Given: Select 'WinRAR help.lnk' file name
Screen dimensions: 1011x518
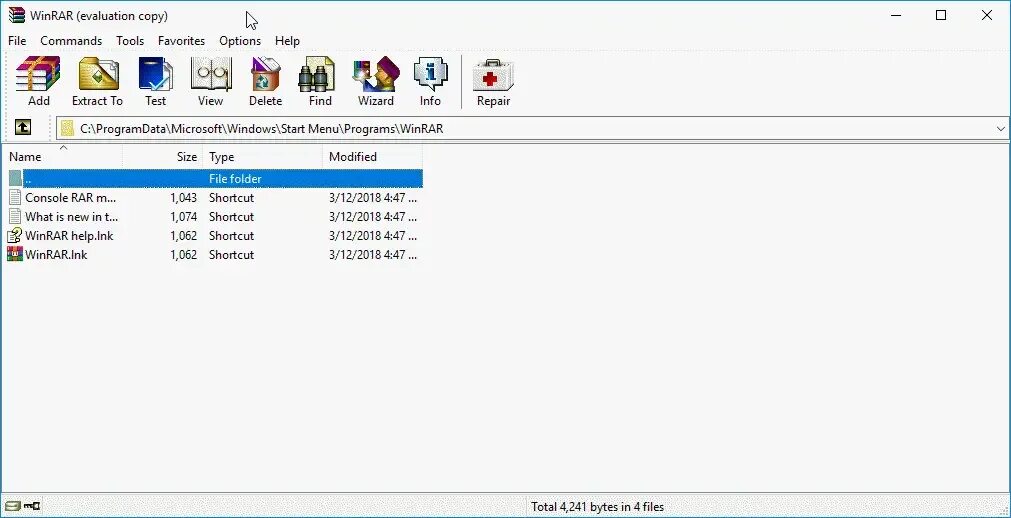Looking at the screenshot, I should (x=69, y=235).
